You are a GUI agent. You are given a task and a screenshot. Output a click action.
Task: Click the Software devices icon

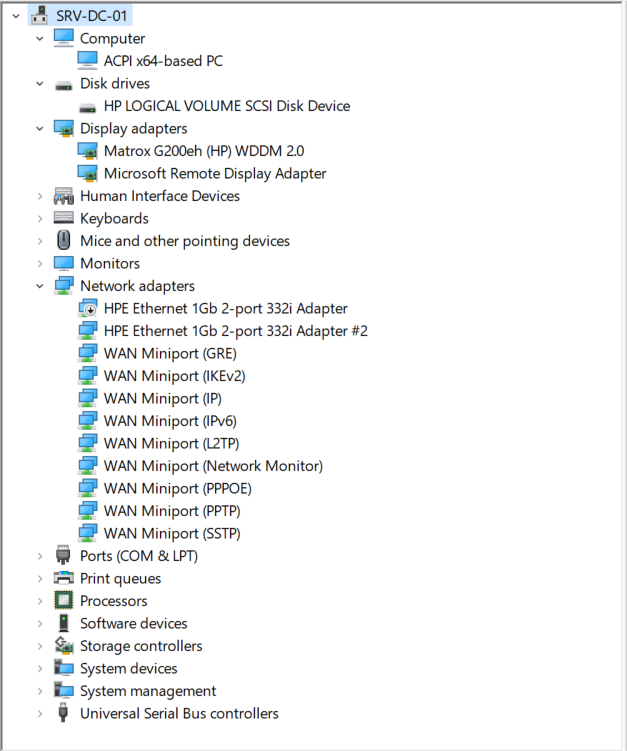point(63,623)
